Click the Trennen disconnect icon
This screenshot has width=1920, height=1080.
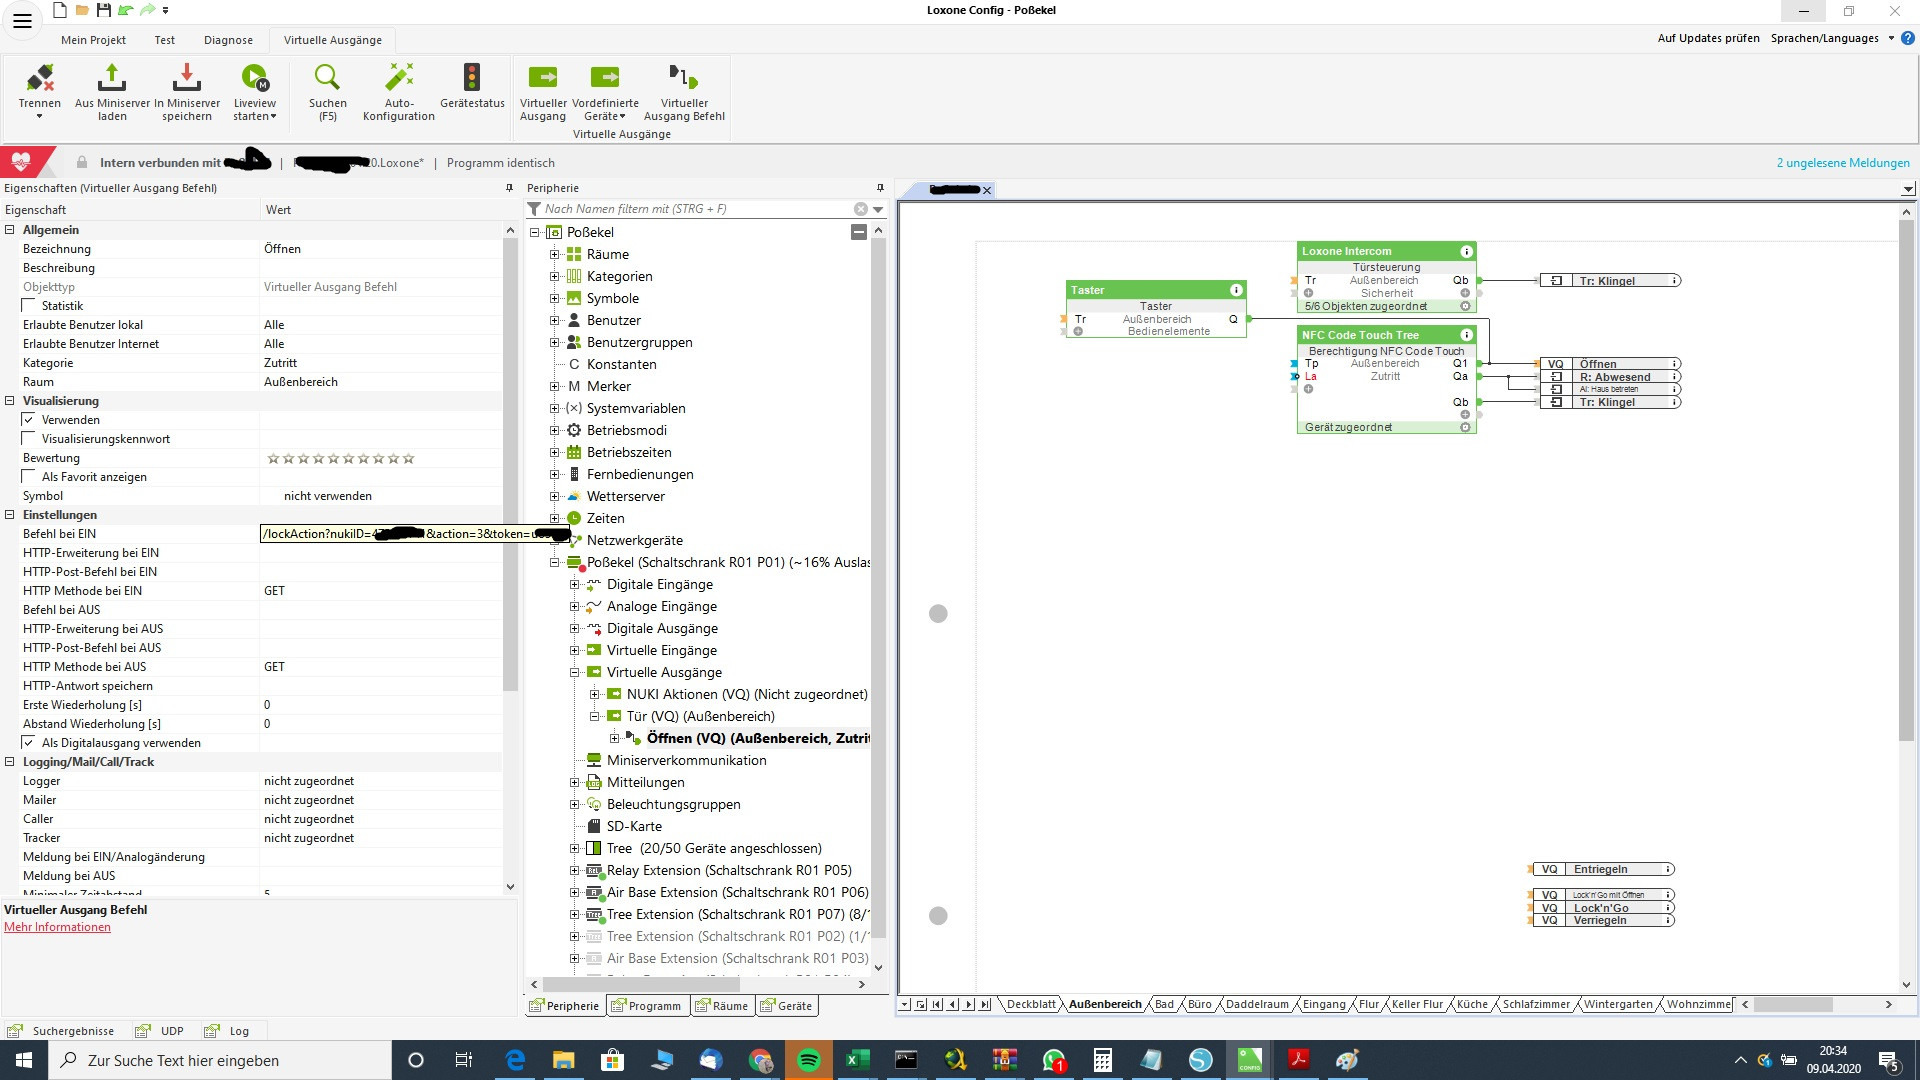tap(40, 79)
